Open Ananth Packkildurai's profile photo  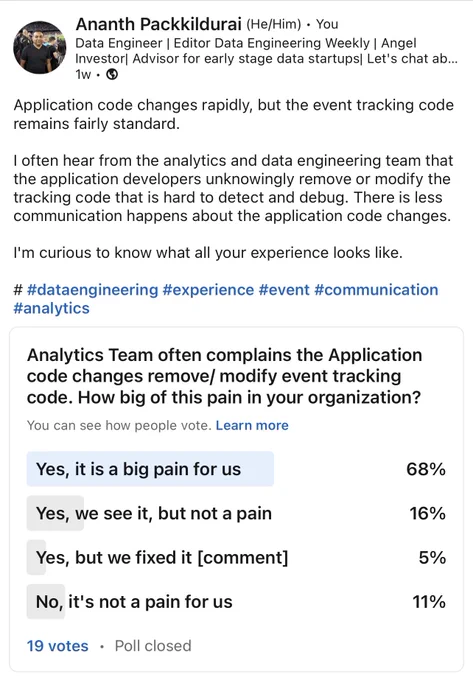[x=39, y=47]
